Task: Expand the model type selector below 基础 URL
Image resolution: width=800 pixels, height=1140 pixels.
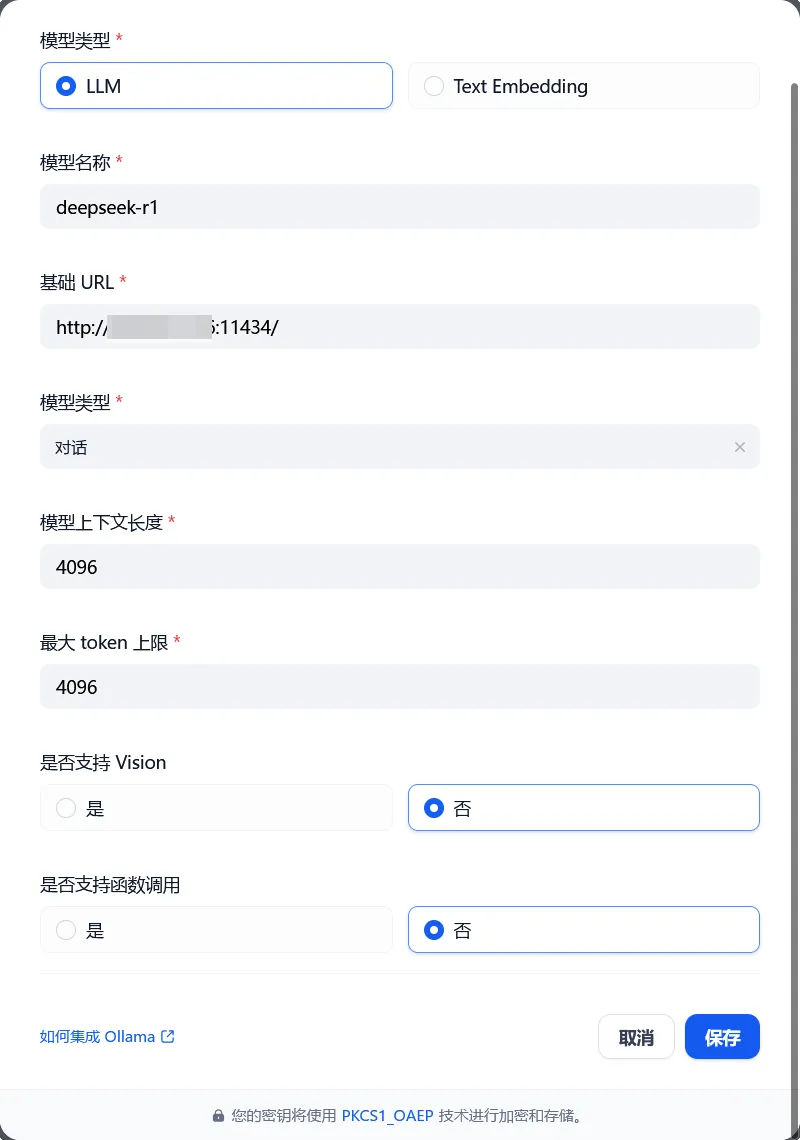Action: click(400, 447)
